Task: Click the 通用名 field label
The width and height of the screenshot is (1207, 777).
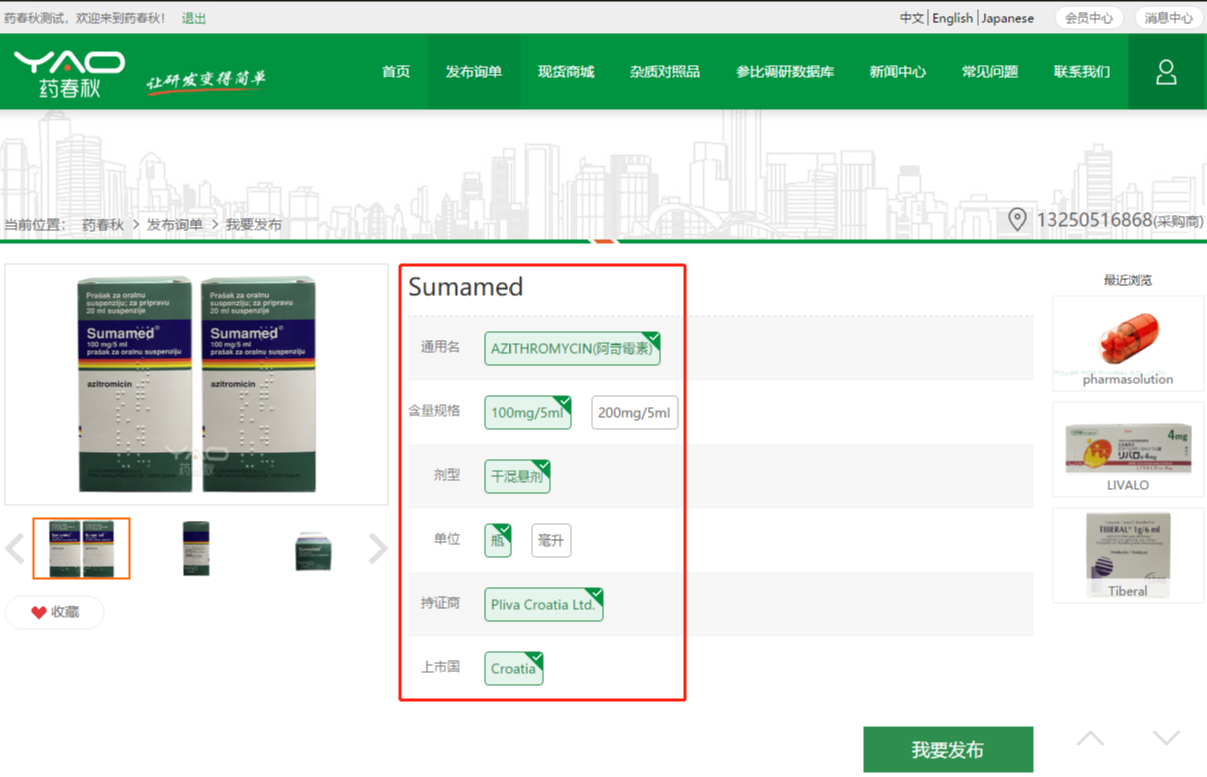Action: (x=440, y=347)
